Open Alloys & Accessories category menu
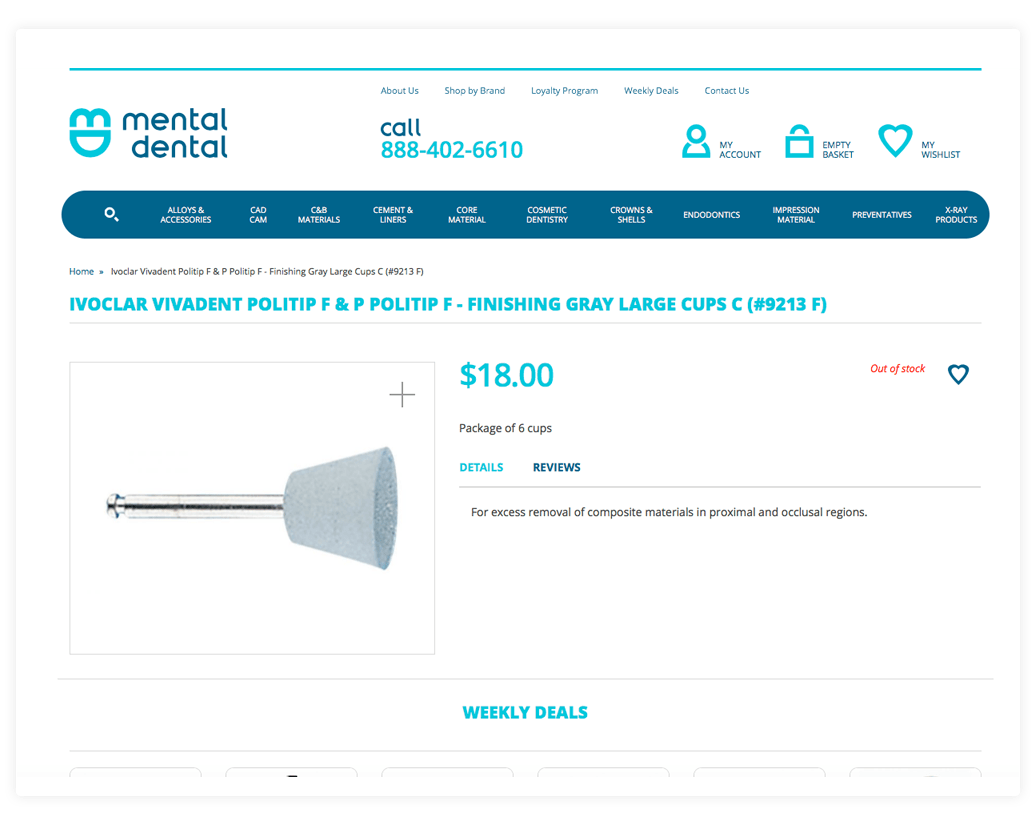This screenshot has width=1036, height=828. (x=186, y=215)
